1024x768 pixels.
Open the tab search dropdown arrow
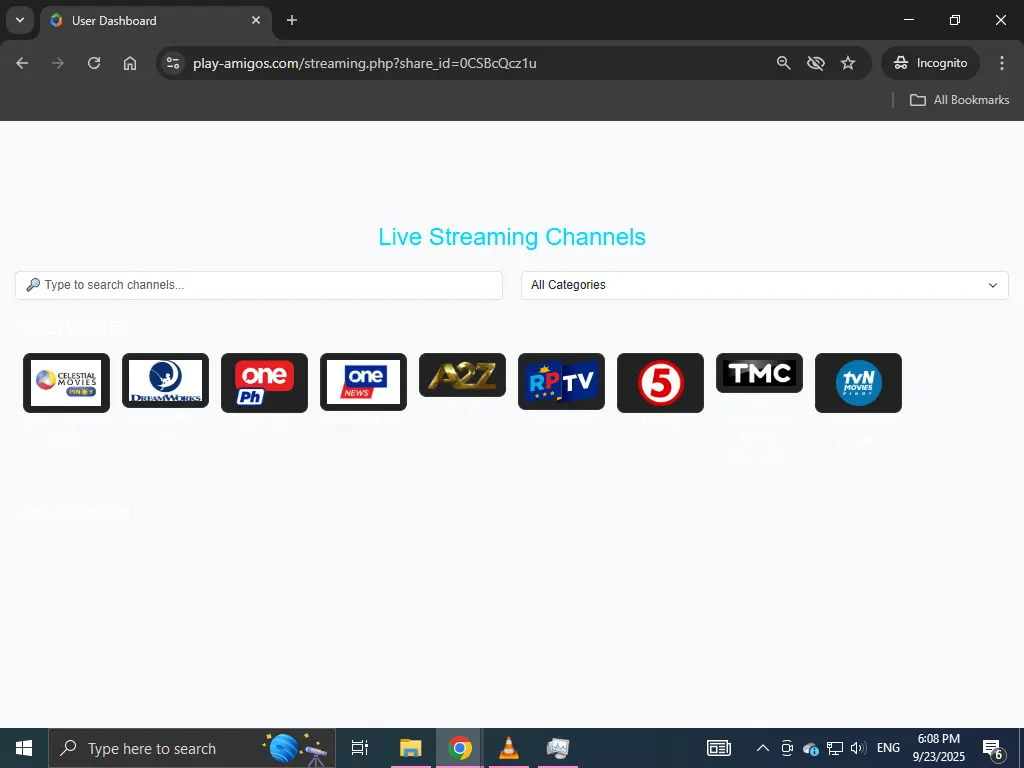[x=20, y=20]
